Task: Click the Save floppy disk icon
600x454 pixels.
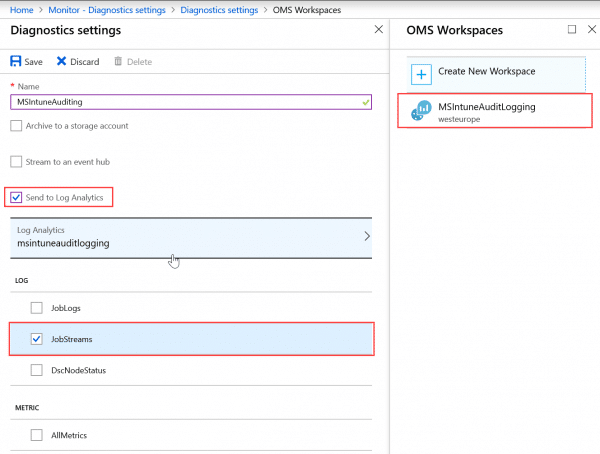Action: point(16,61)
